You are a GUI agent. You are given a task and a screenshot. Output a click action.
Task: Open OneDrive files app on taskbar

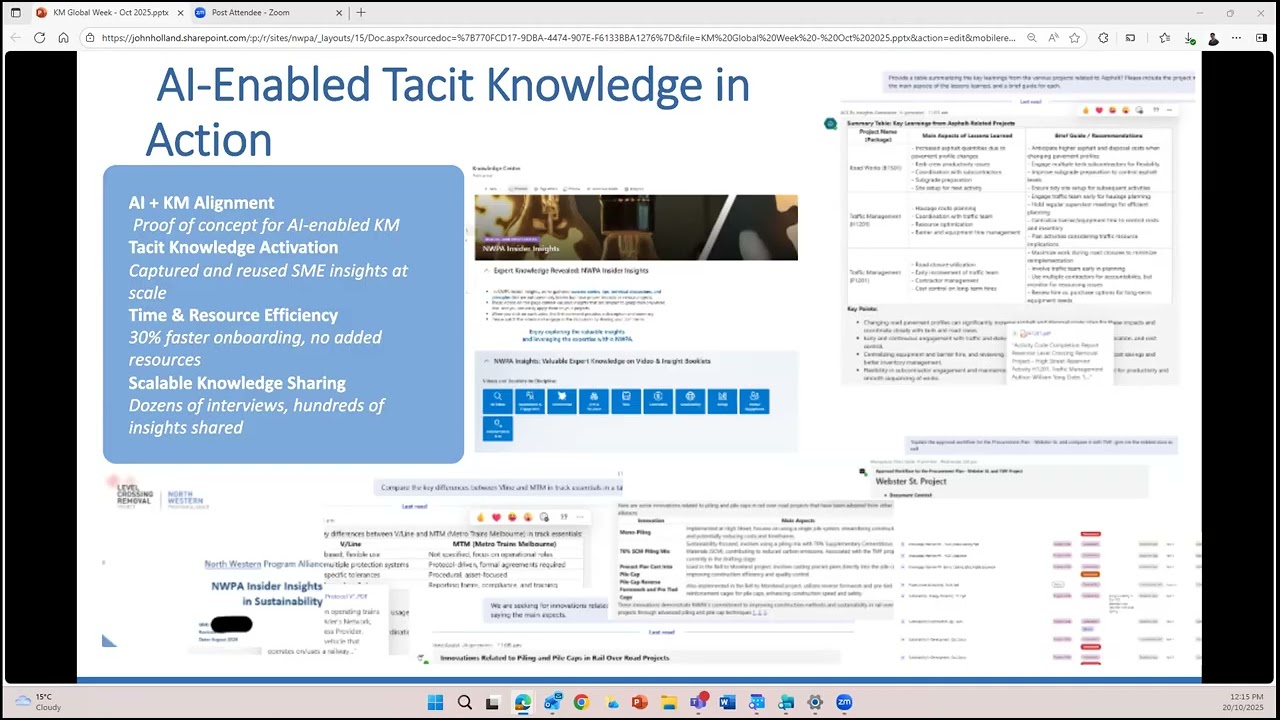610,702
